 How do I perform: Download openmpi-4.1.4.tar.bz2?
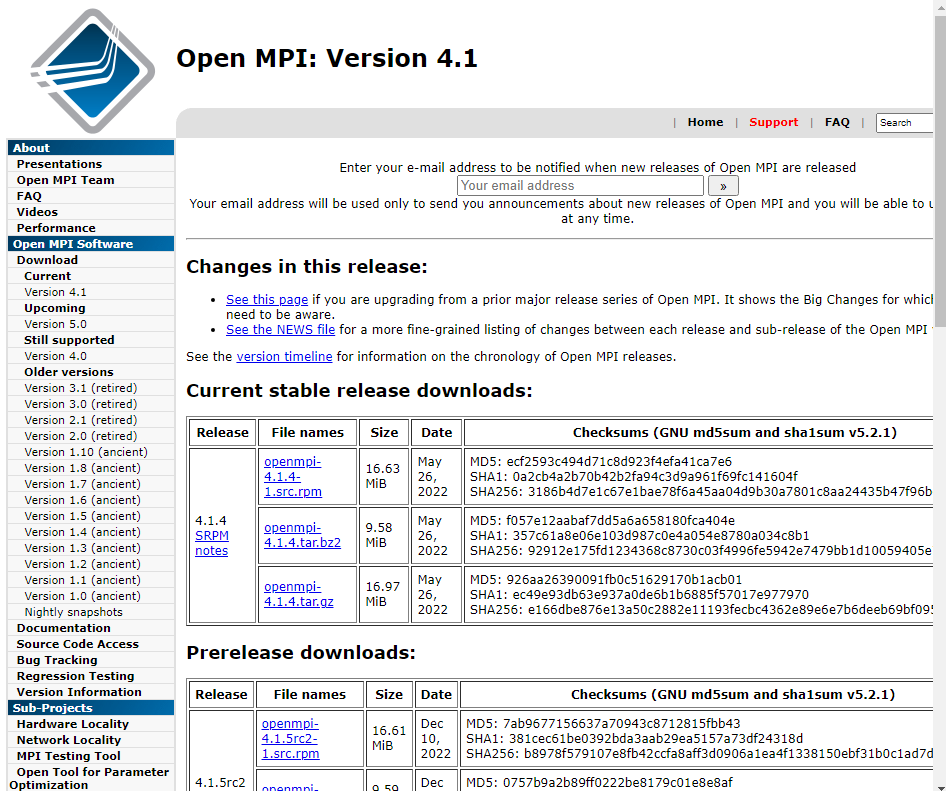coord(302,535)
